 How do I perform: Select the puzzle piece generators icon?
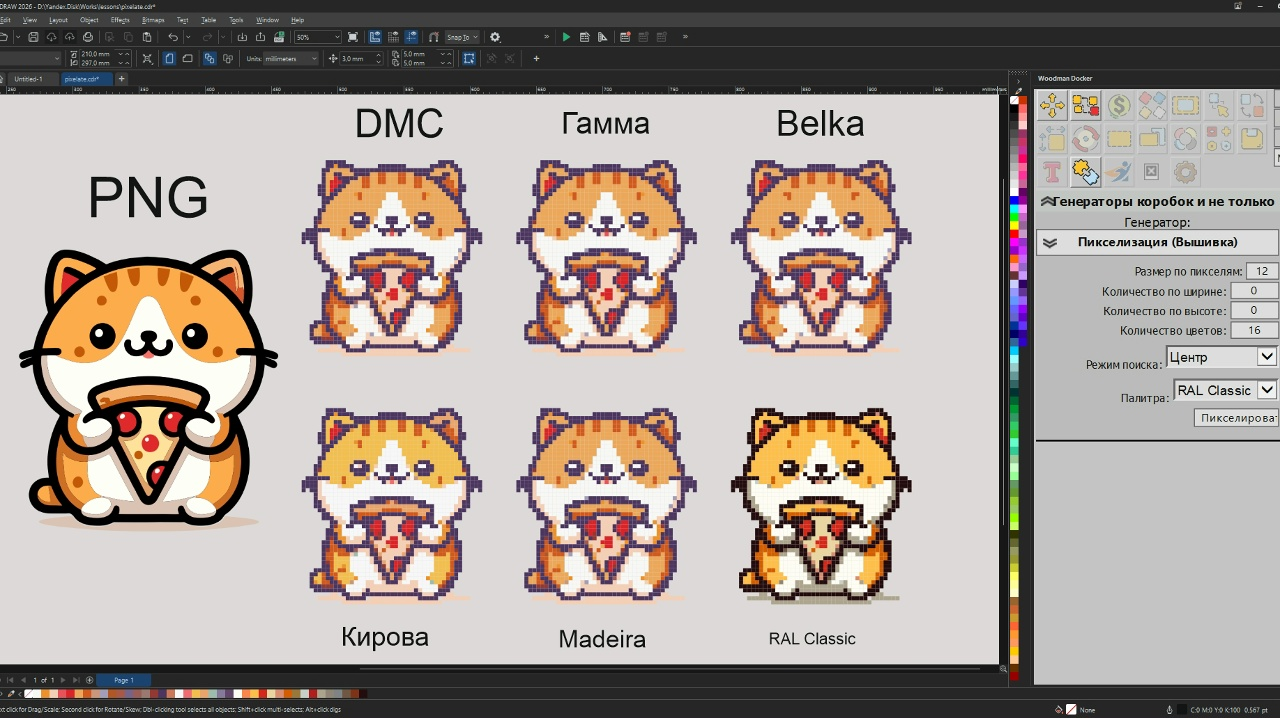pos(1085,171)
